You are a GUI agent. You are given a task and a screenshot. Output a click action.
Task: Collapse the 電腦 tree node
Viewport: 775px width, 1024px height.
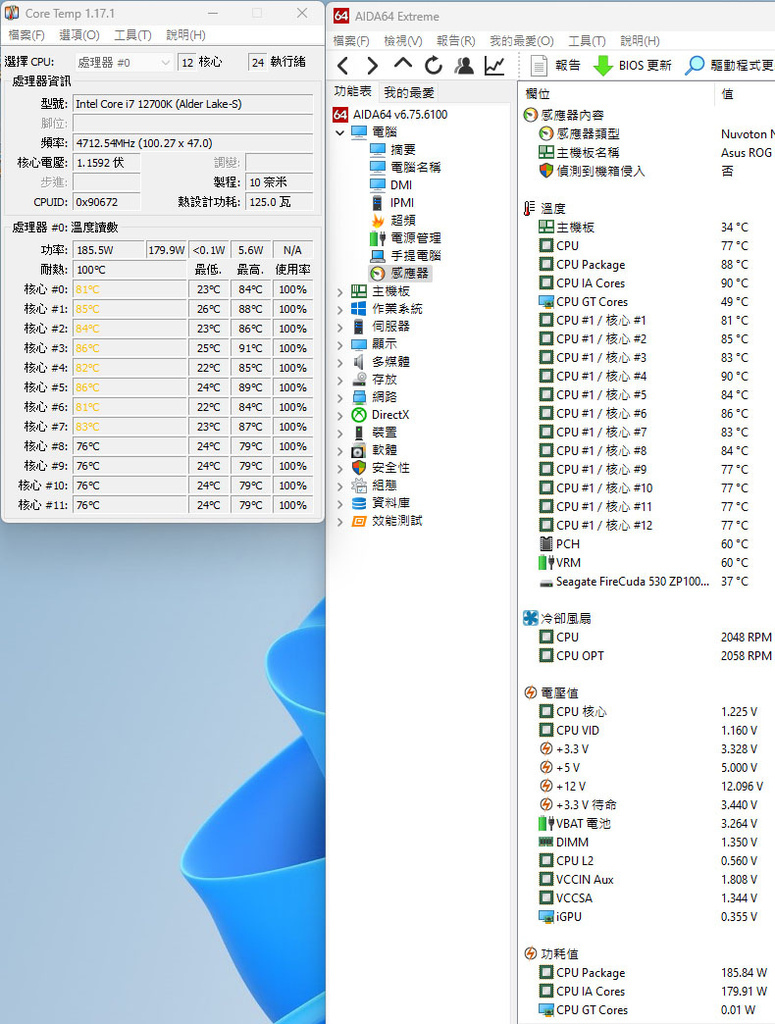click(340, 132)
